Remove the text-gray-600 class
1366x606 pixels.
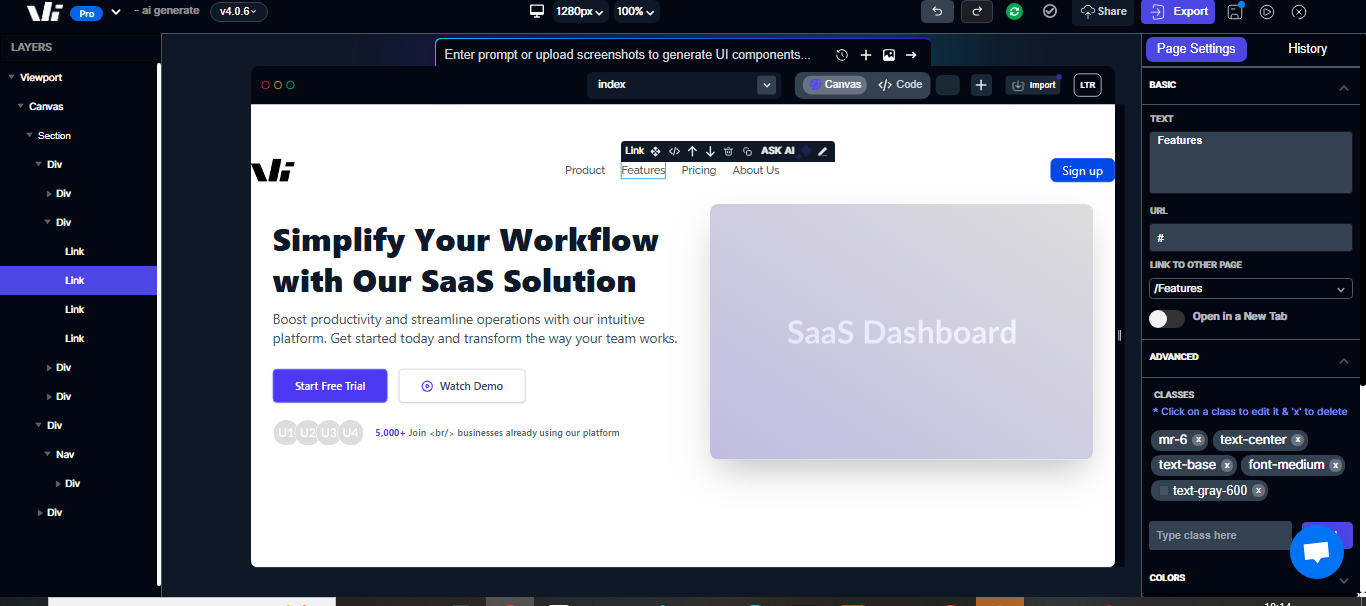(1258, 490)
